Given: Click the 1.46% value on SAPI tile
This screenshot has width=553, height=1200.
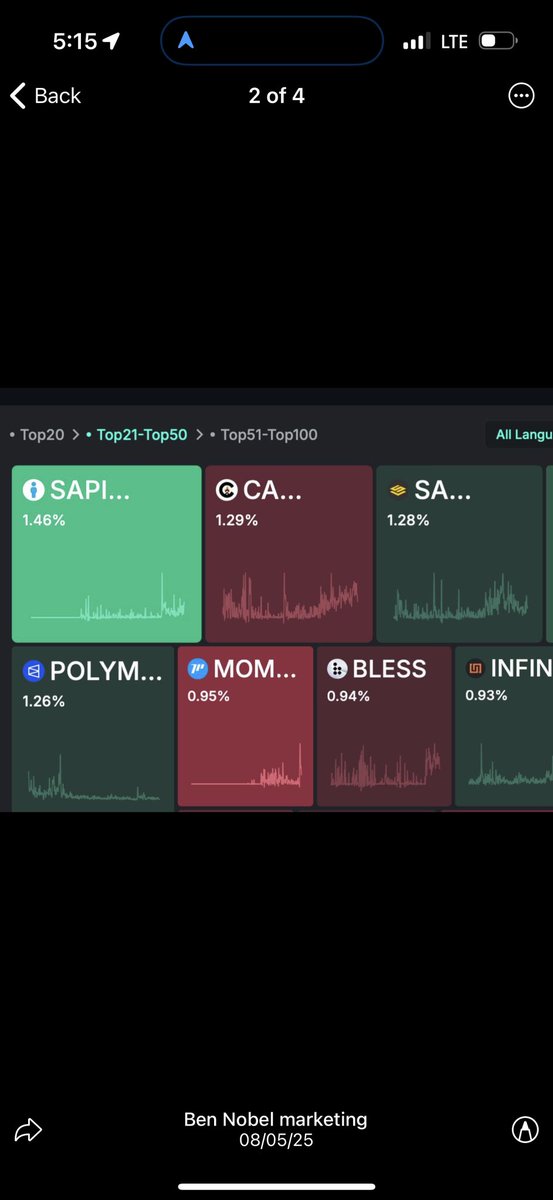Looking at the screenshot, I should click(x=44, y=520).
